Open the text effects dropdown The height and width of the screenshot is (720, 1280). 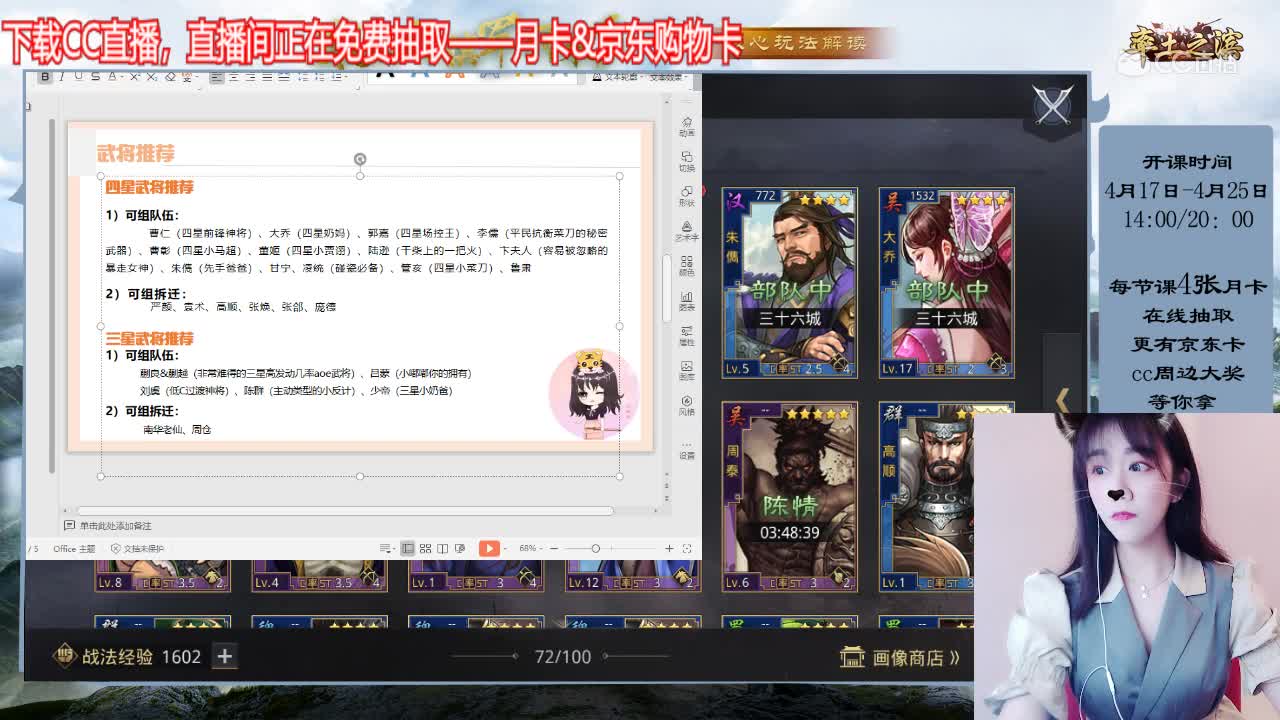point(668,77)
